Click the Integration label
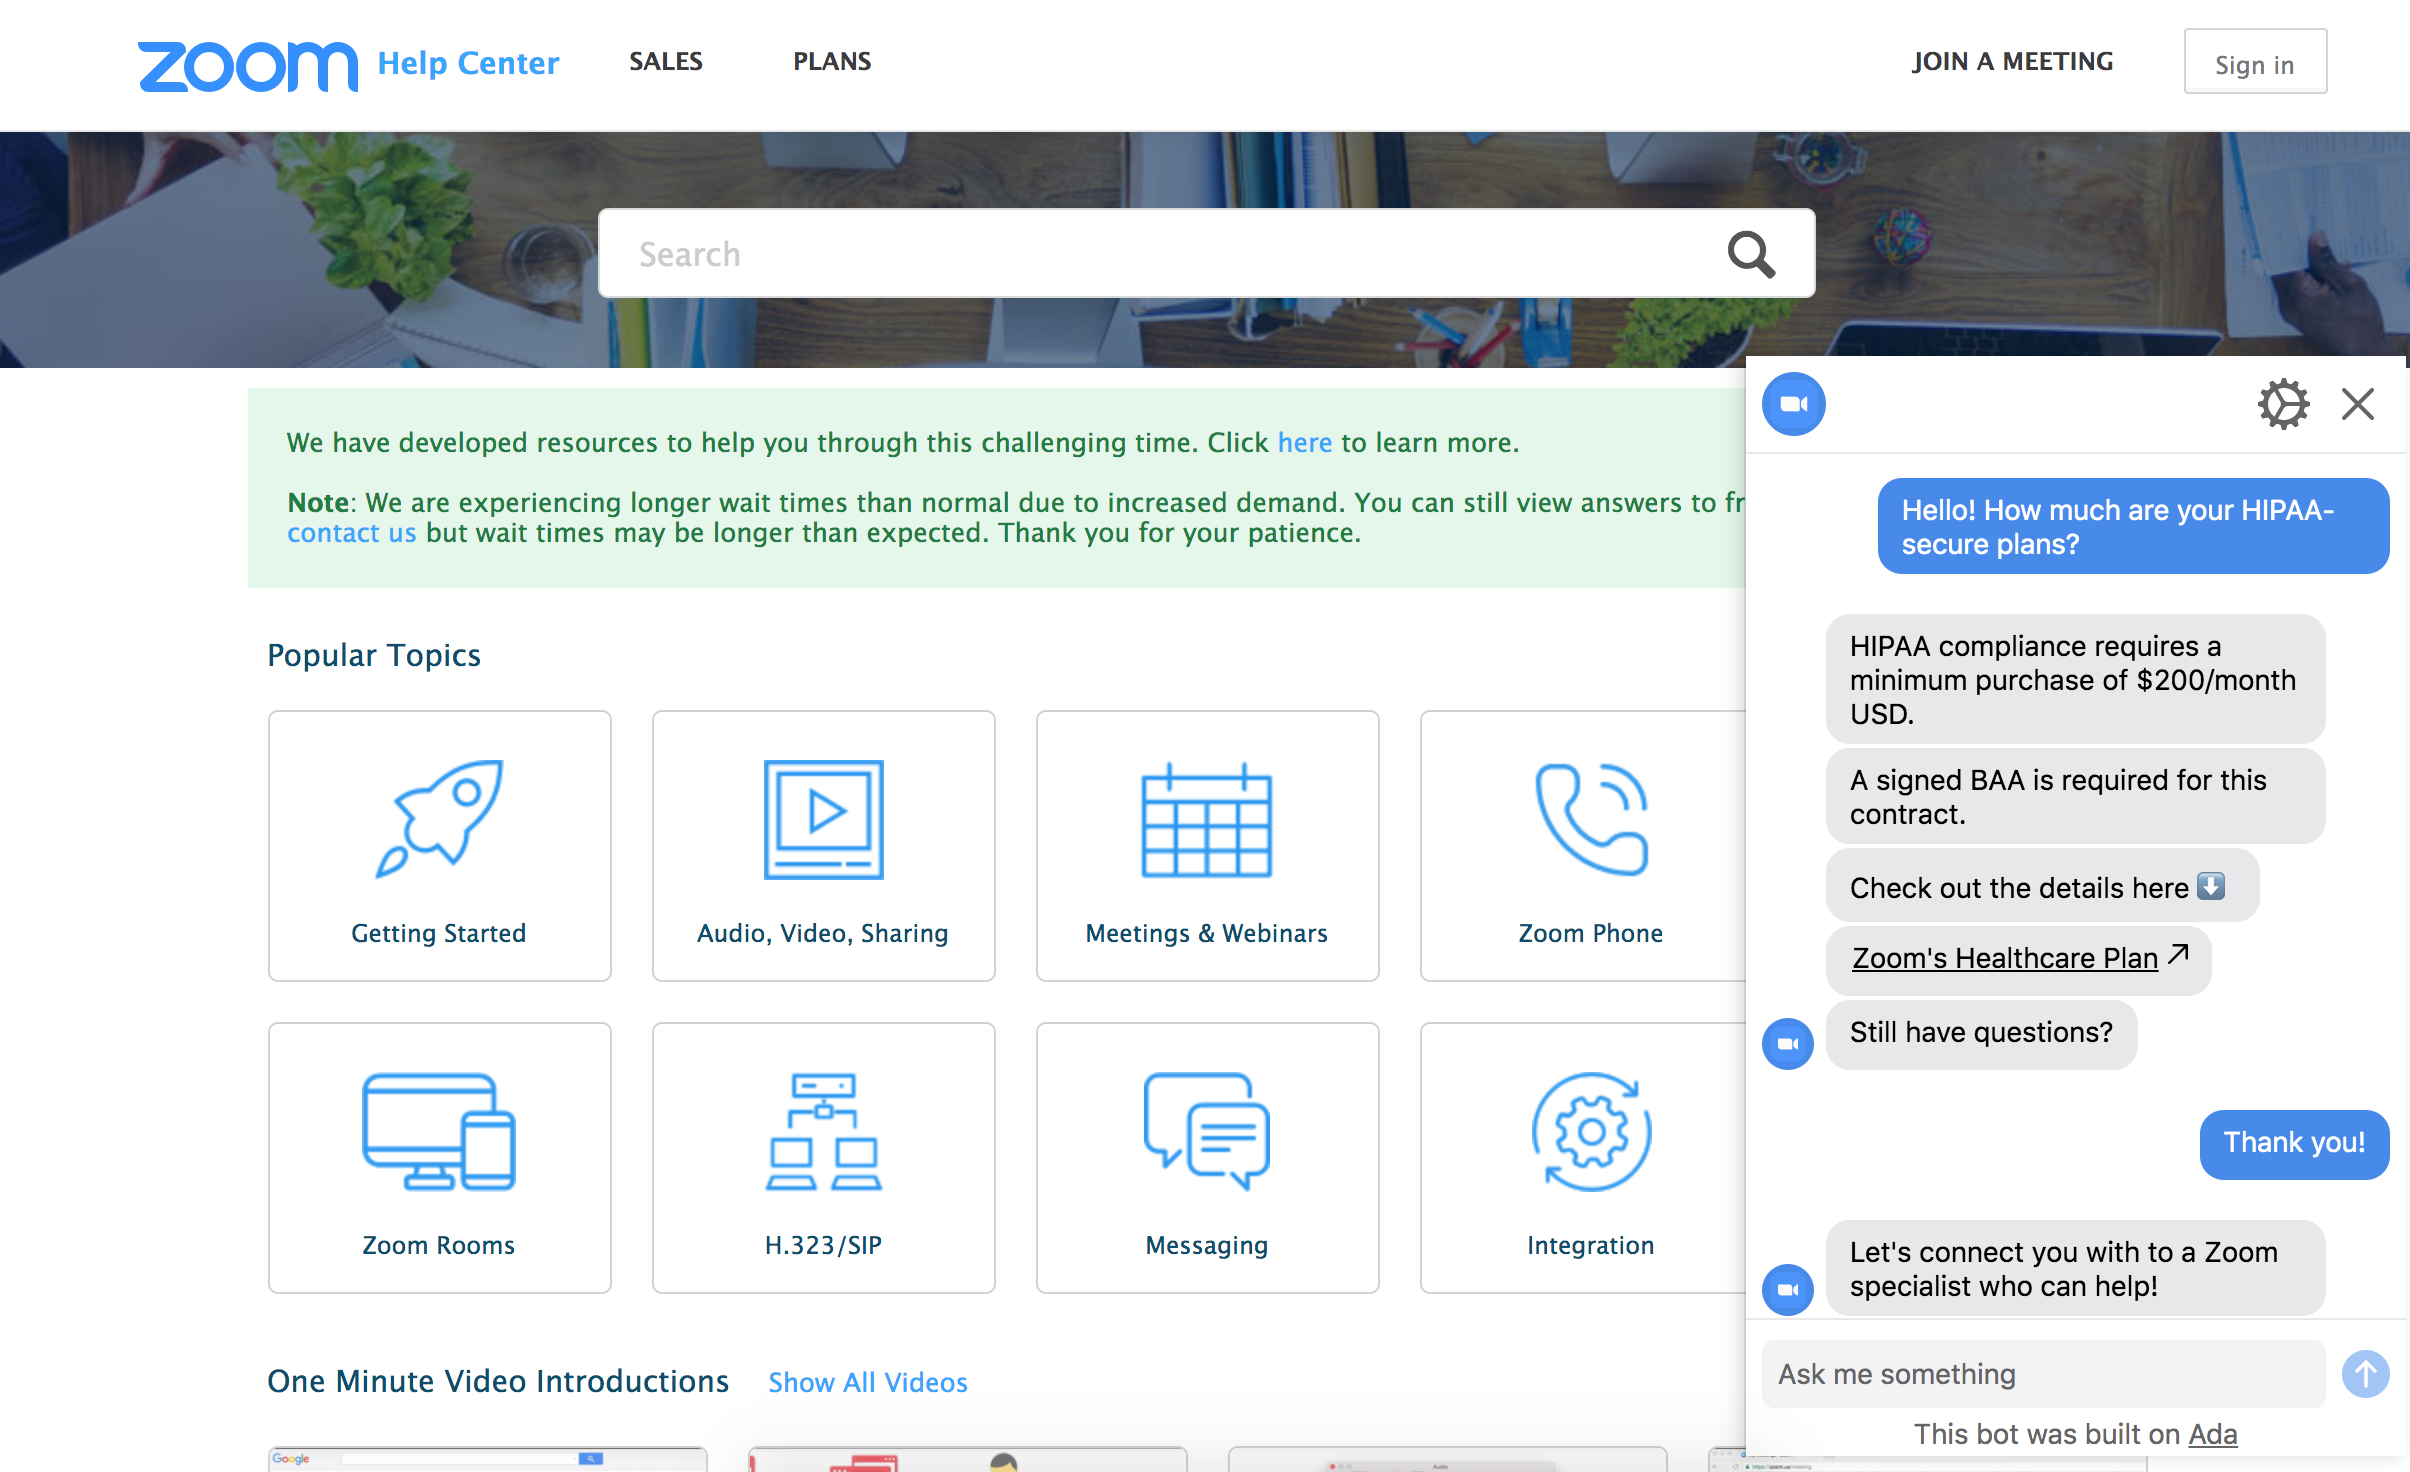The image size is (2410, 1472). tap(1591, 1245)
